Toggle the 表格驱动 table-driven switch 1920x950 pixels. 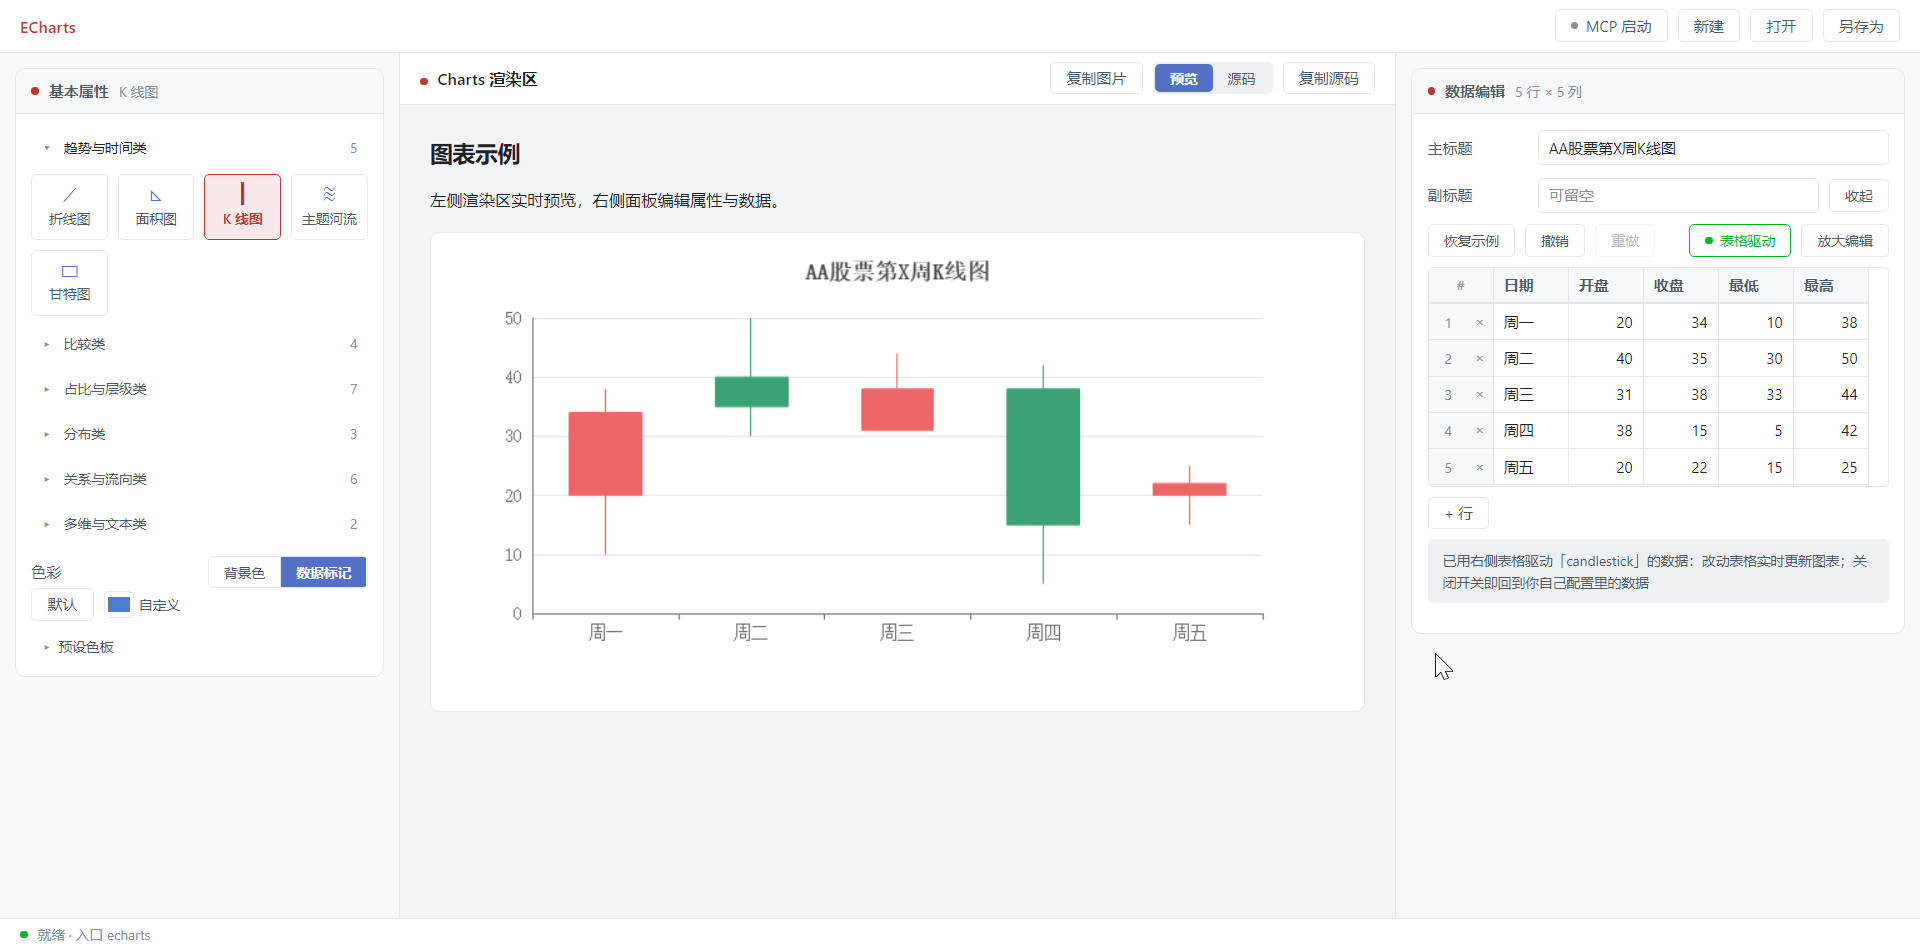(x=1739, y=241)
